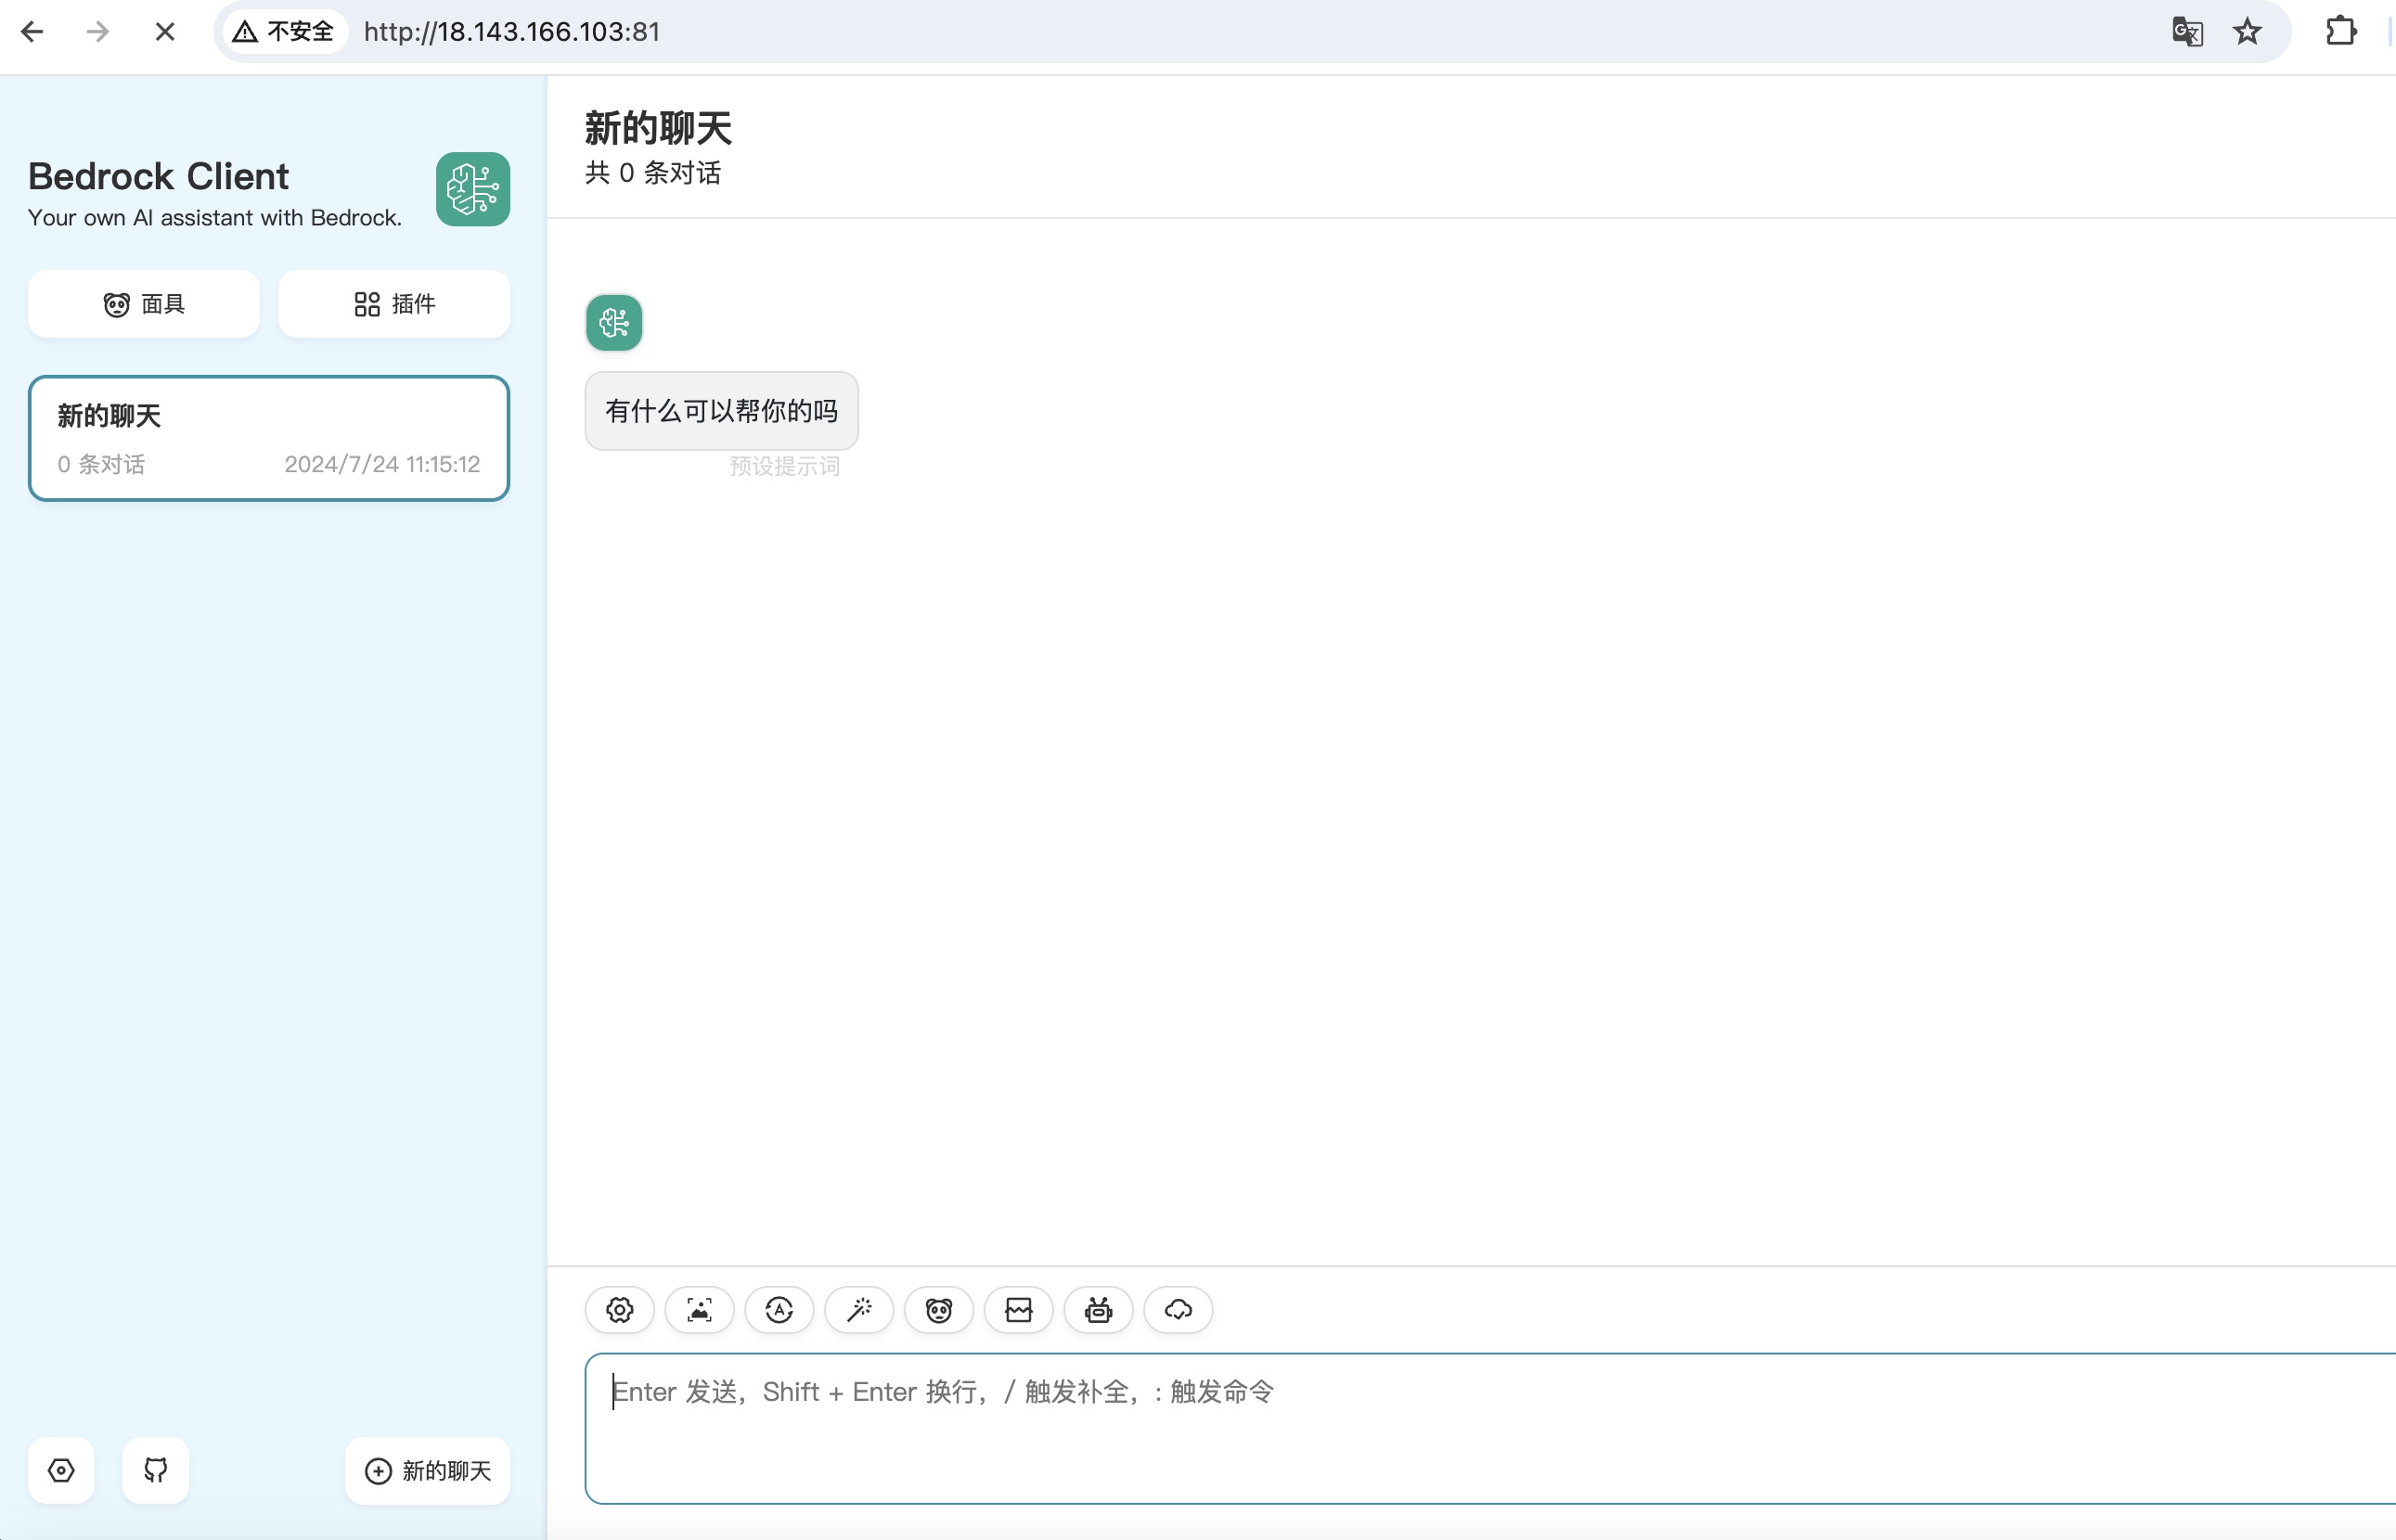
Task: Open the 插件 (Plugins) tab
Action: tap(393, 302)
